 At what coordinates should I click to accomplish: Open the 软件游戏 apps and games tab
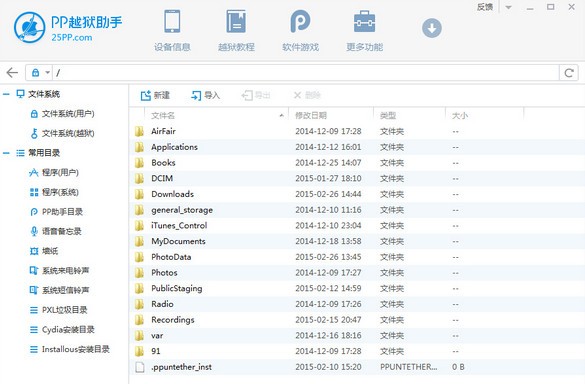[x=300, y=31]
